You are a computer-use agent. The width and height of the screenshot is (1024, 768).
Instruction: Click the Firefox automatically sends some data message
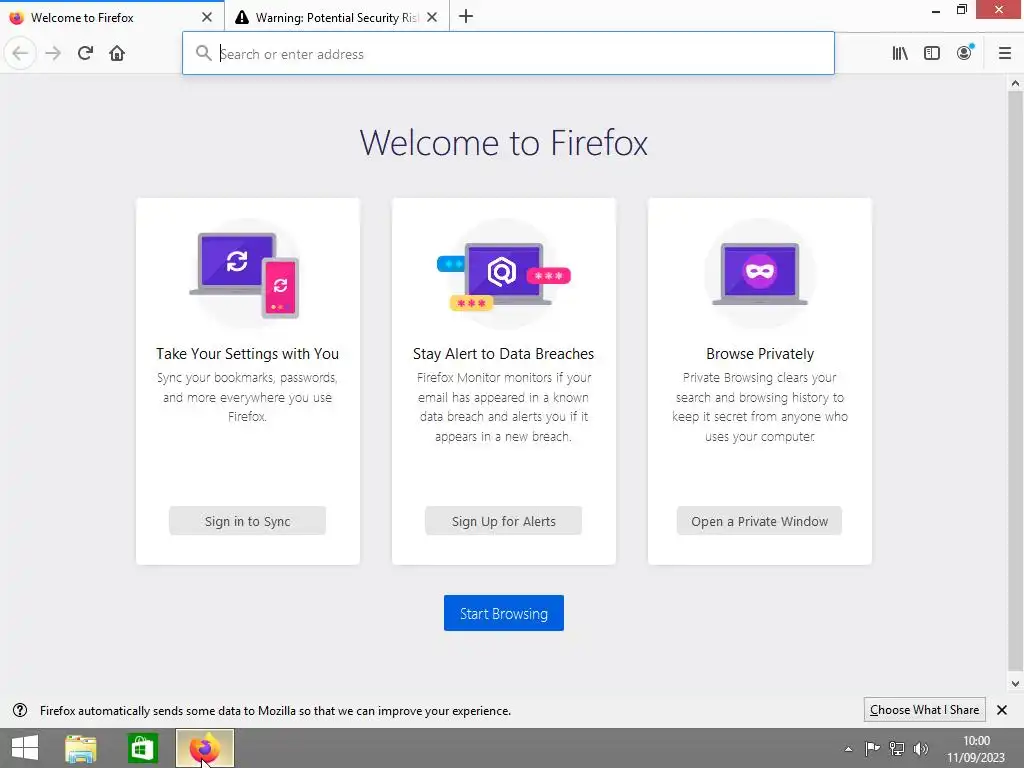(275, 711)
